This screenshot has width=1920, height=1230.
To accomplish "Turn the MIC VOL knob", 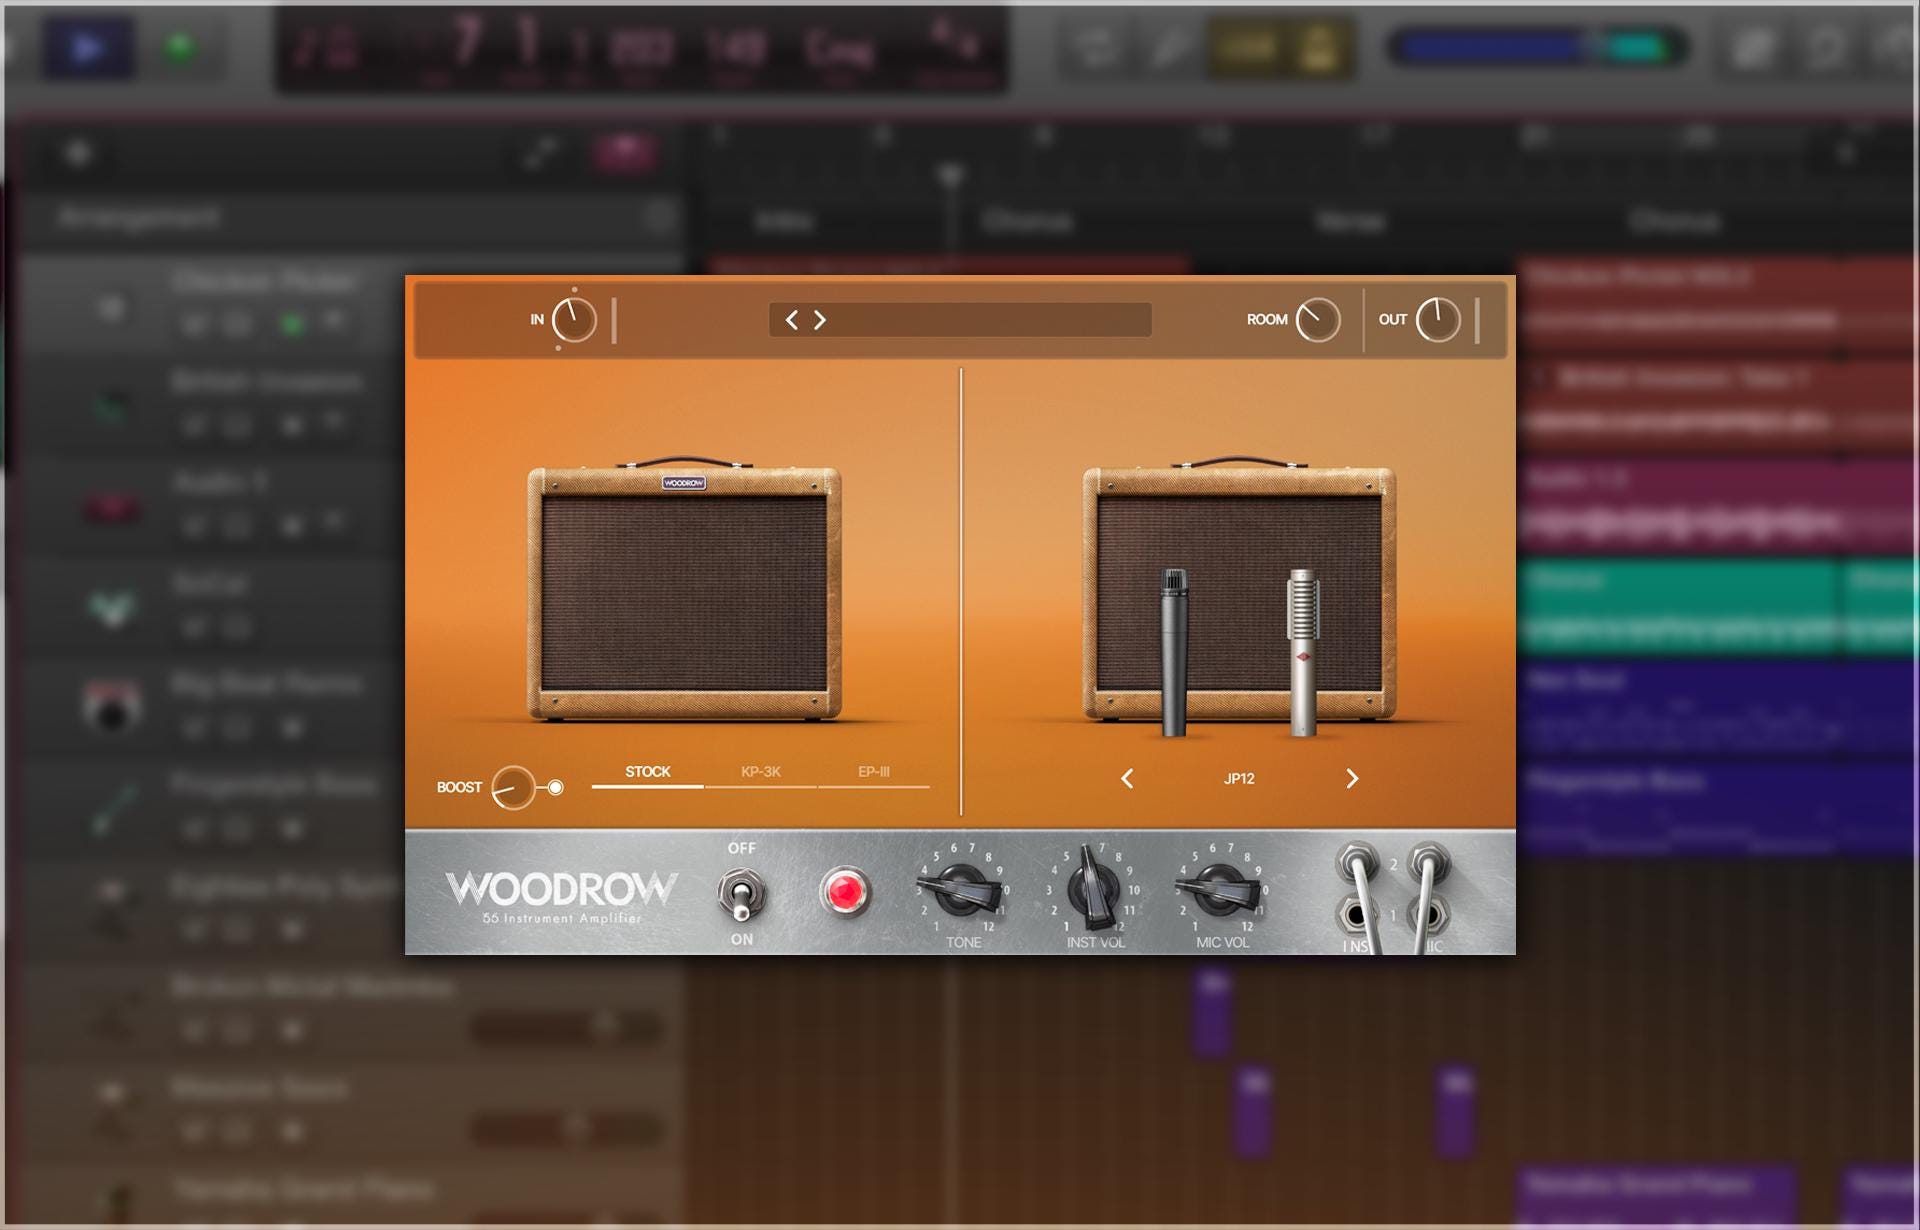I will point(1221,888).
